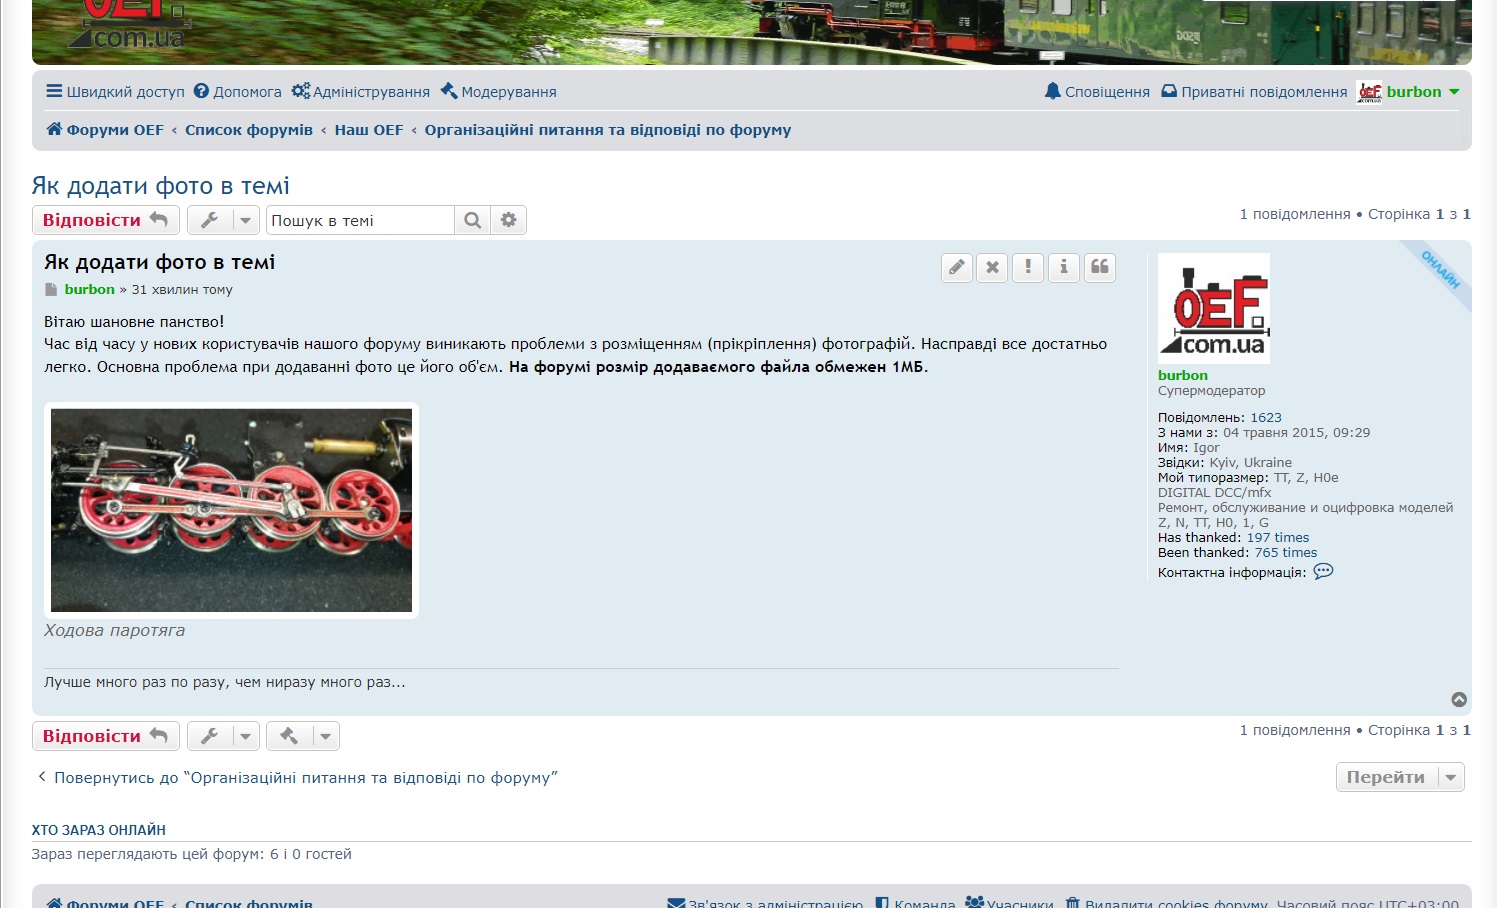Click the edit post pencil icon
Screen dimensions: 1497x908
(x=957, y=267)
